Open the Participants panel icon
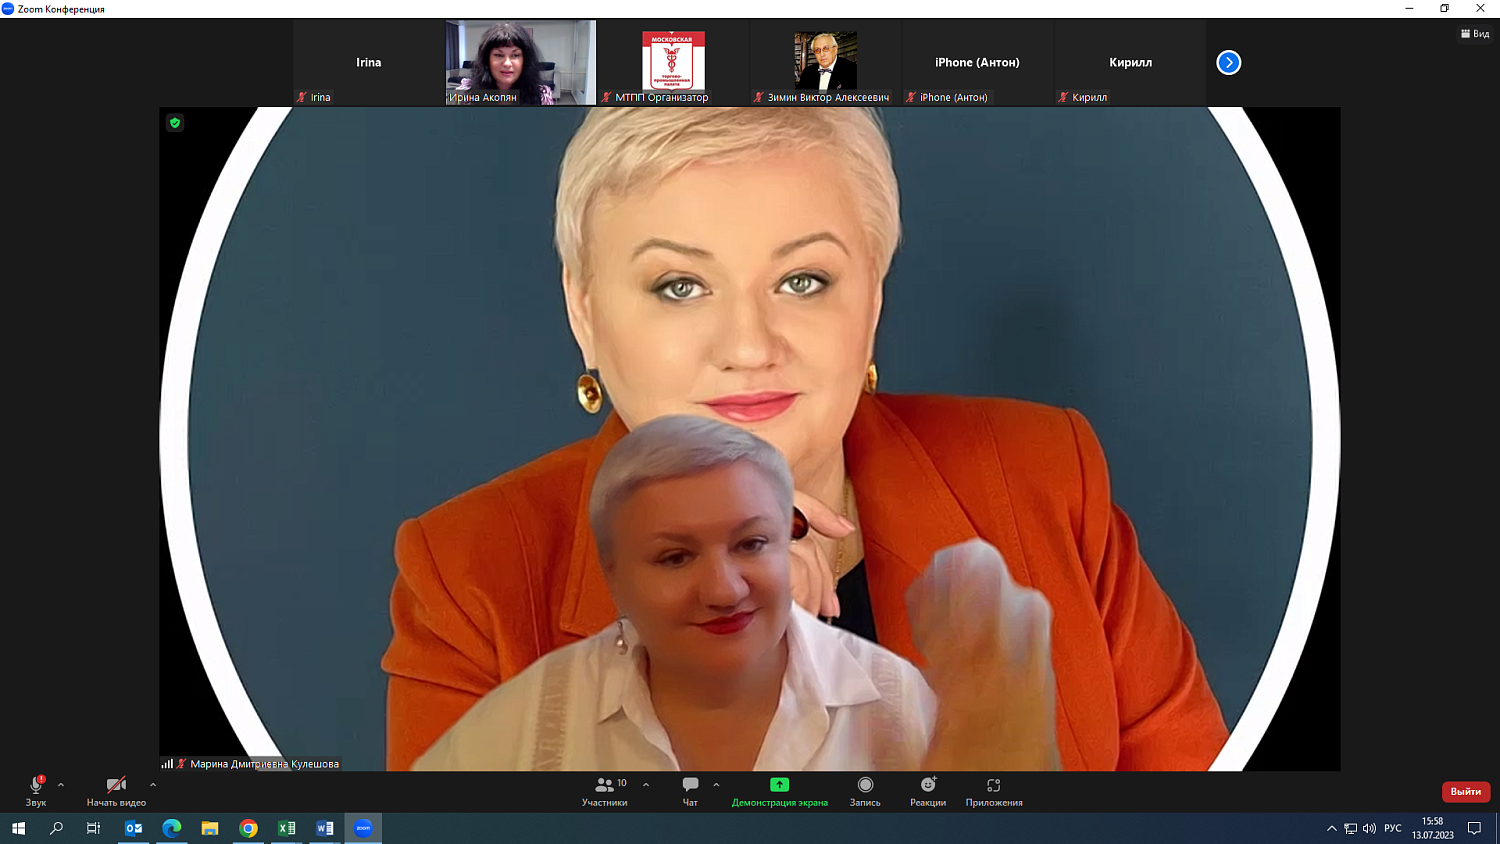Image resolution: width=1500 pixels, height=844 pixels. pyautogui.click(x=604, y=786)
